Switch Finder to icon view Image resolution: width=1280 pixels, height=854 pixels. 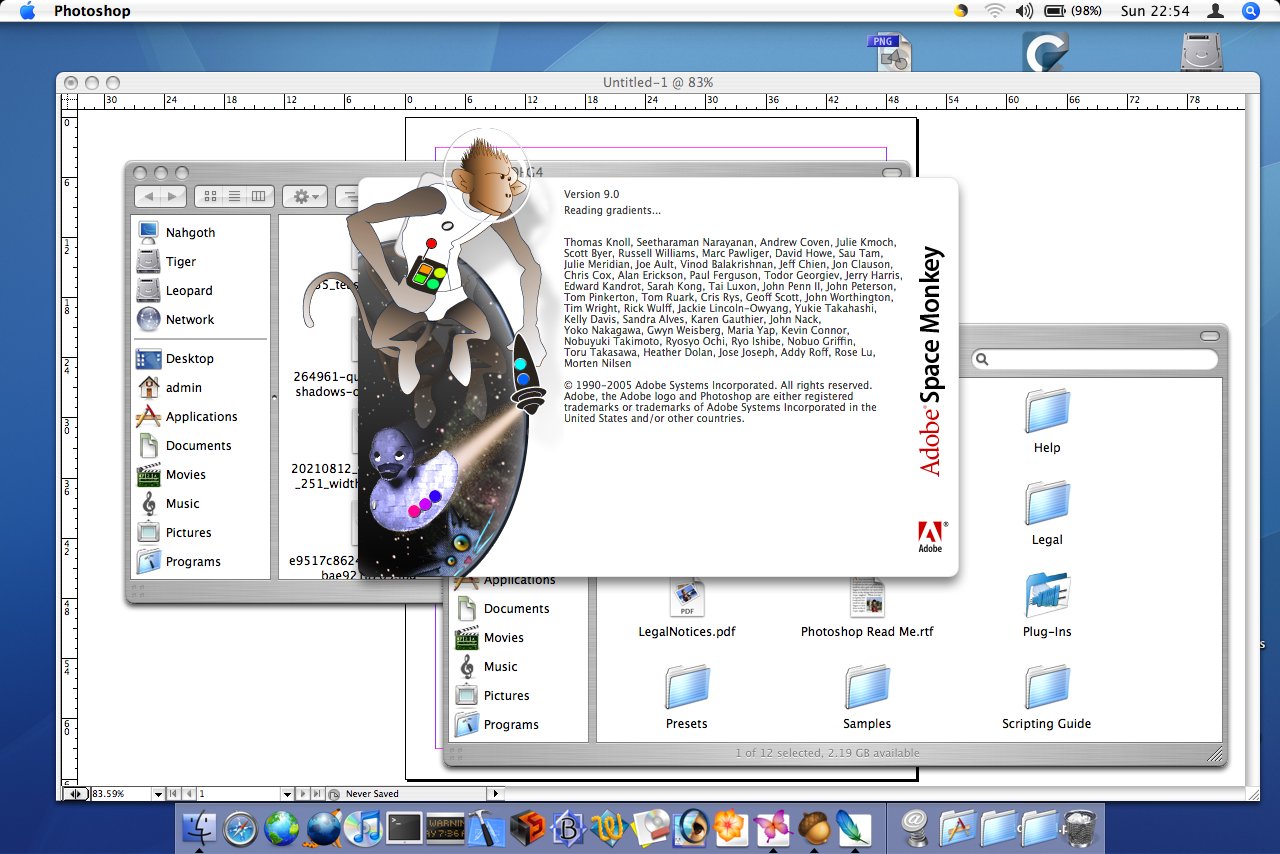point(210,196)
